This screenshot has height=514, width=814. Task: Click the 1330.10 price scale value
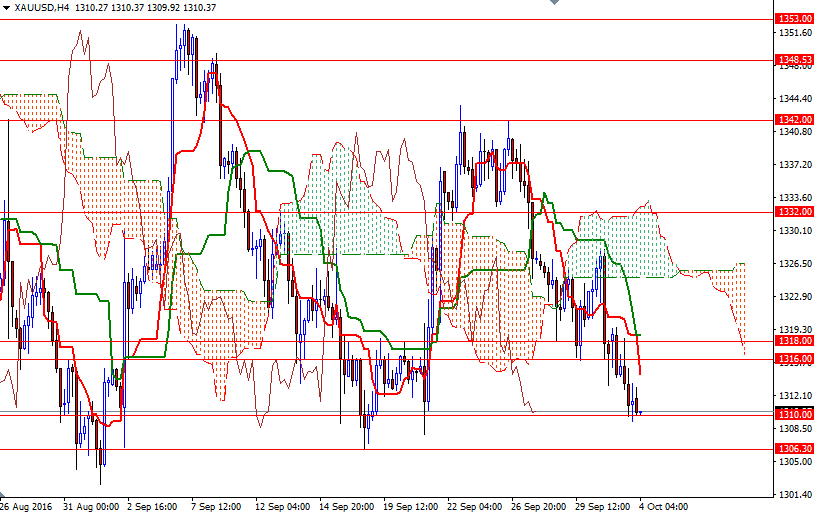(795, 231)
